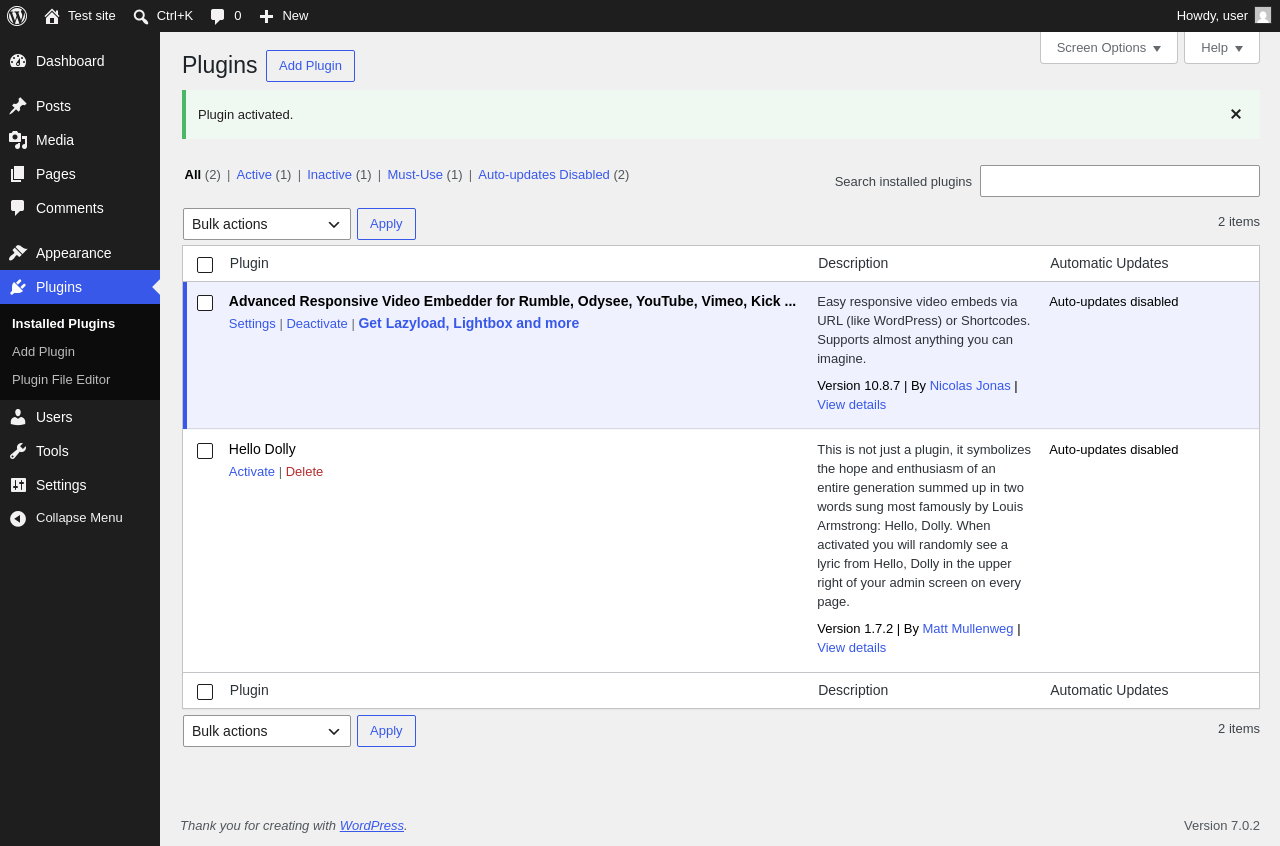View details for Hello Dolly plugin
1280x846 pixels.
pos(851,647)
